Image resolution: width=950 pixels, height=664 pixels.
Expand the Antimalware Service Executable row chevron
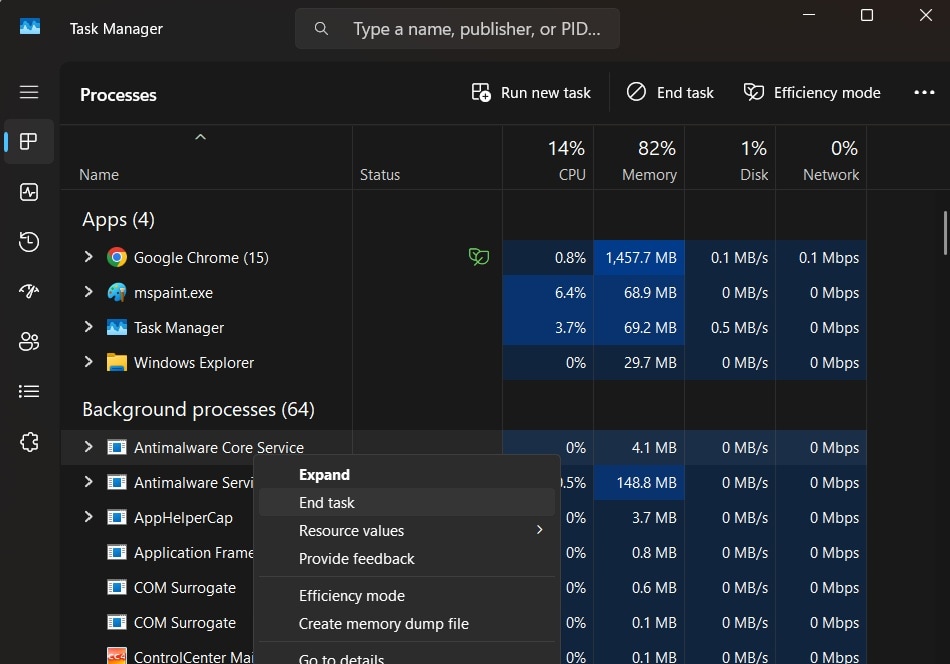click(x=88, y=482)
